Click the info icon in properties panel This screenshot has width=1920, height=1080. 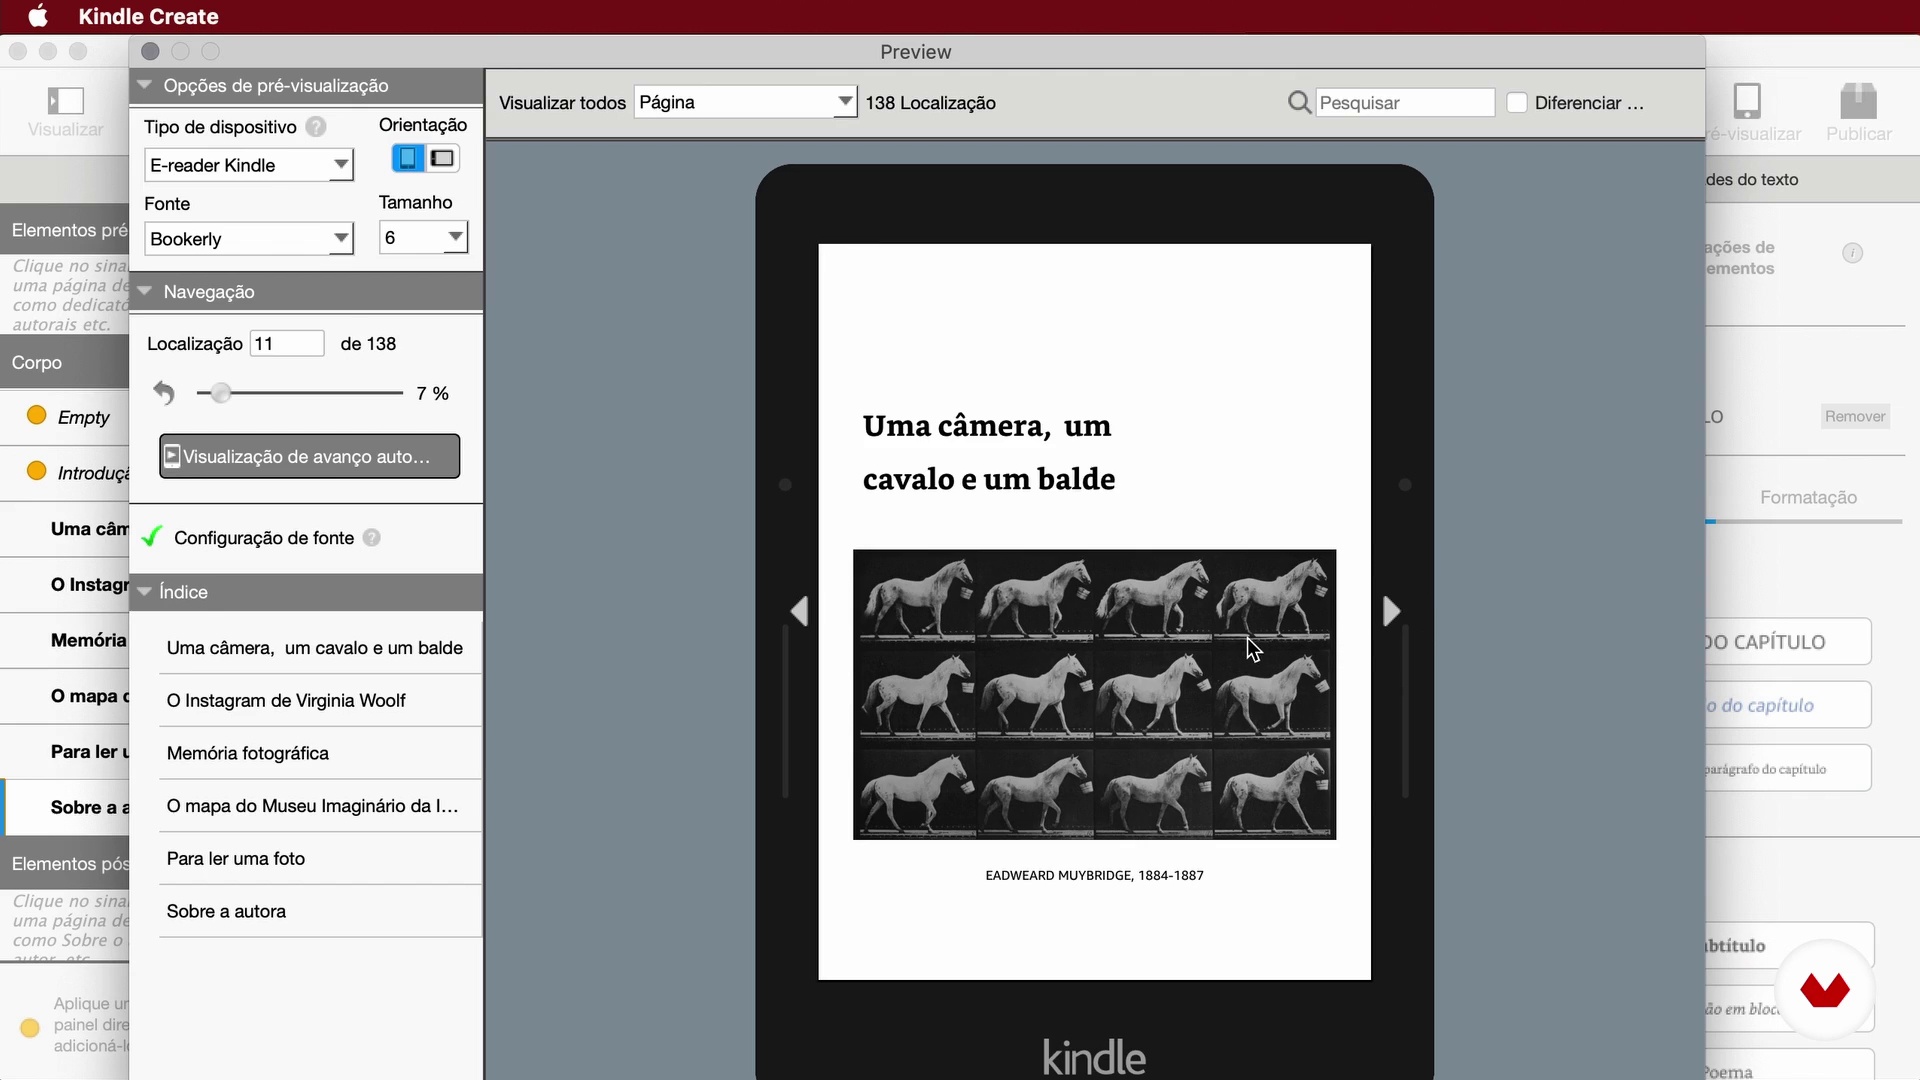point(1852,253)
